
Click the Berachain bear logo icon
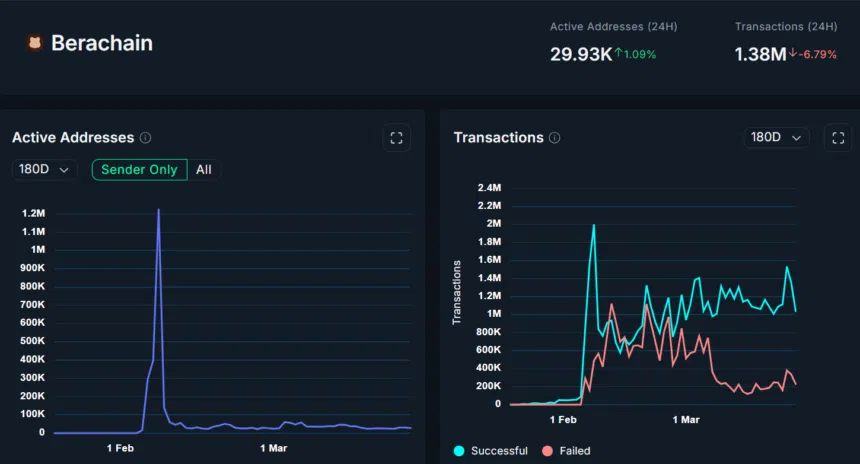click(x=35, y=43)
